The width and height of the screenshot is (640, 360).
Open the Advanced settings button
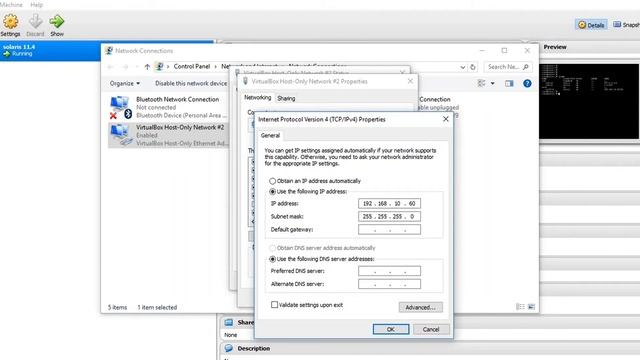(x=420, y=307)
